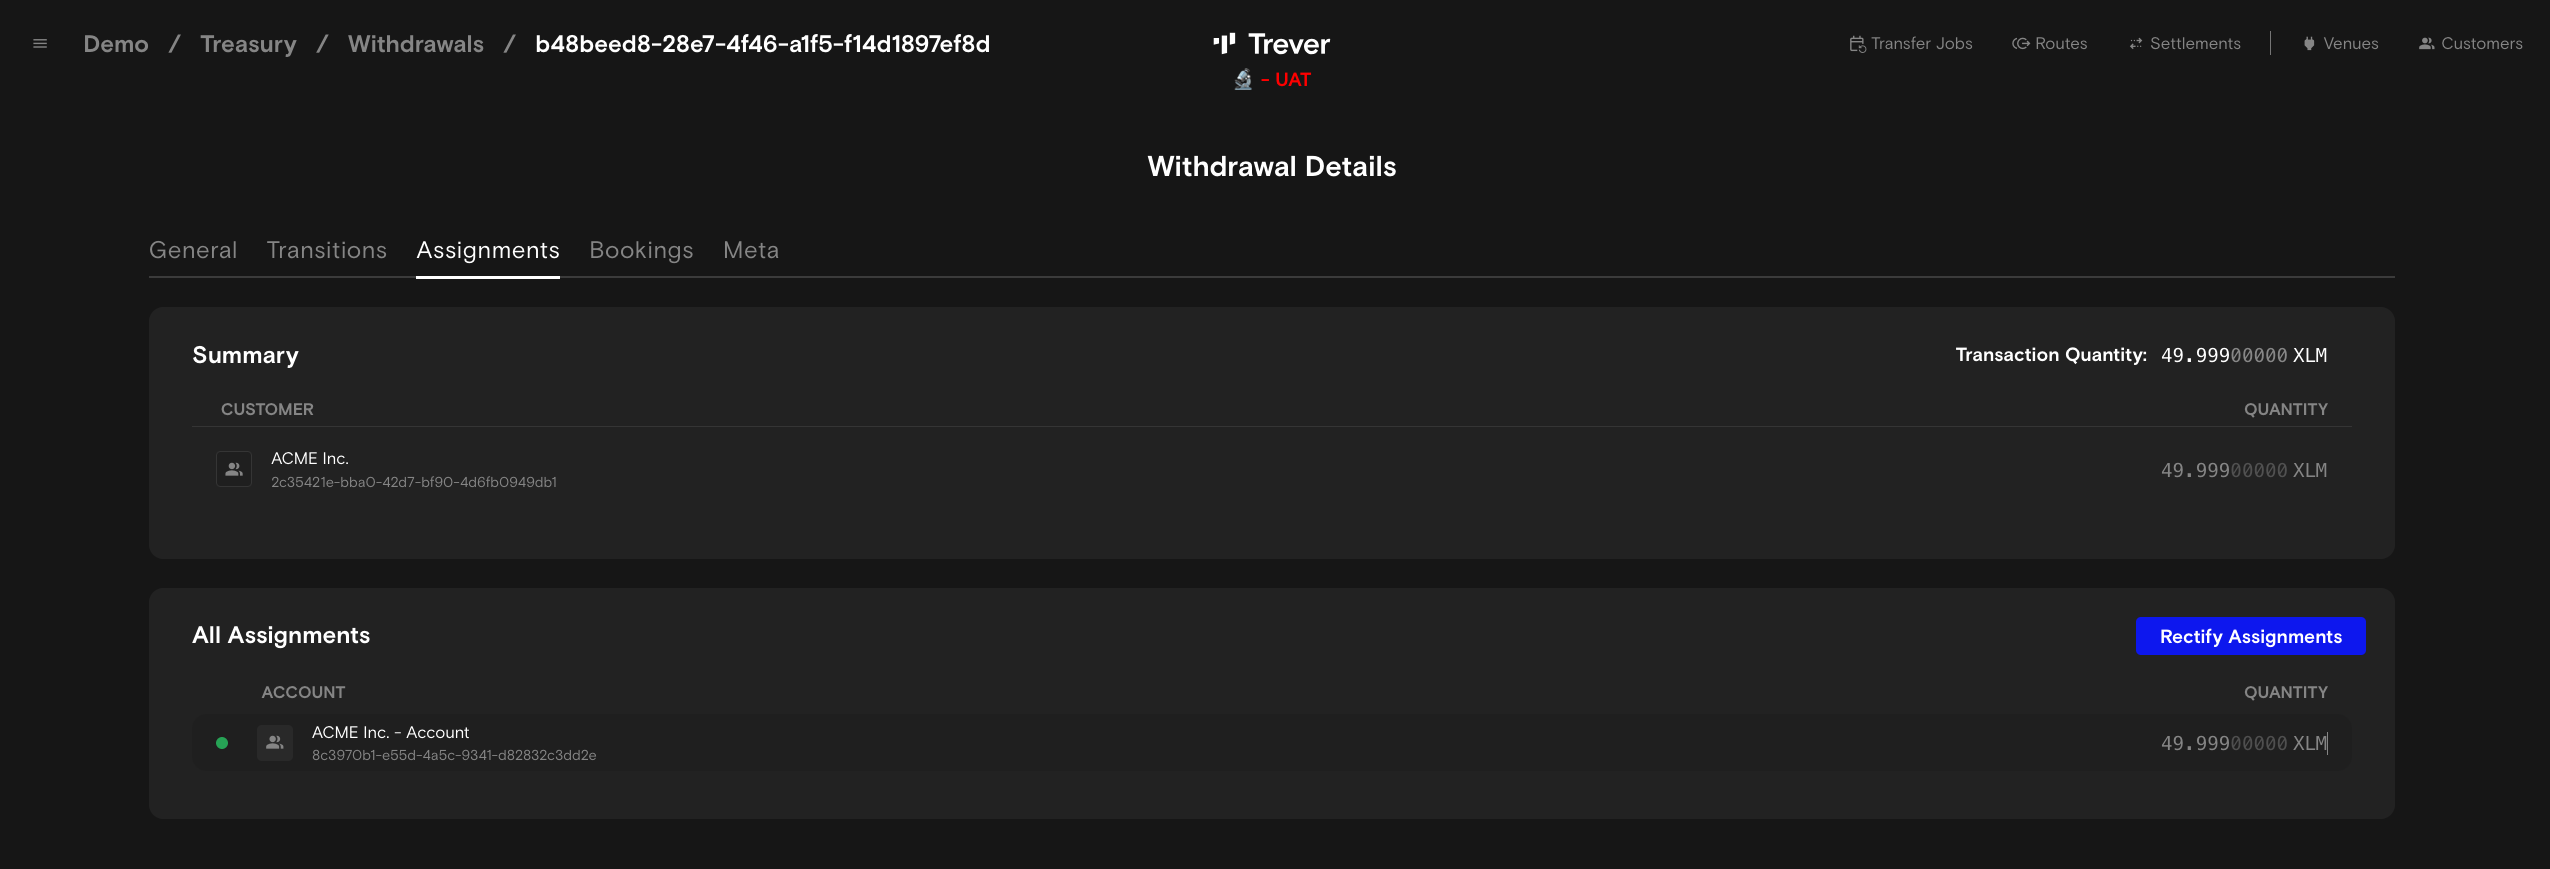Click the Customers people icon

(x=2426, y=44)
